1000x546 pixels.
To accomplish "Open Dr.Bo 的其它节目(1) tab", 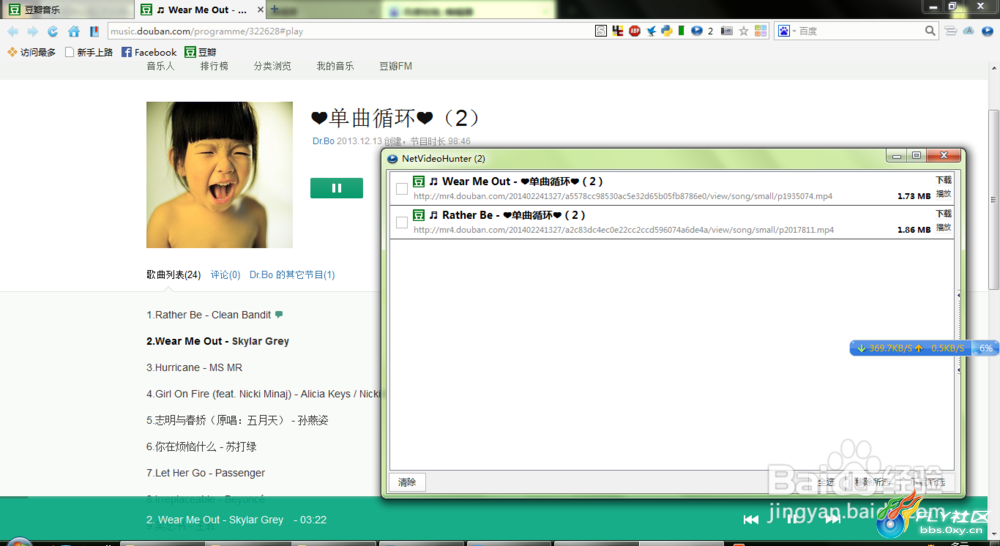I will (x=292, y=274).
